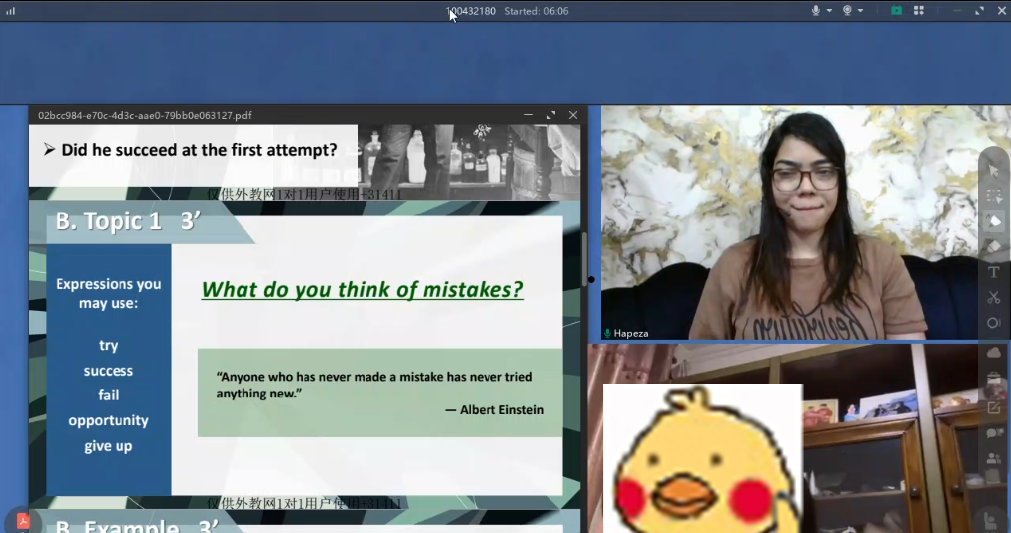The height and width of the screenshot is (533, 1011).
Task: Toggle the webcam in the top bar
Action: [847, 10]
